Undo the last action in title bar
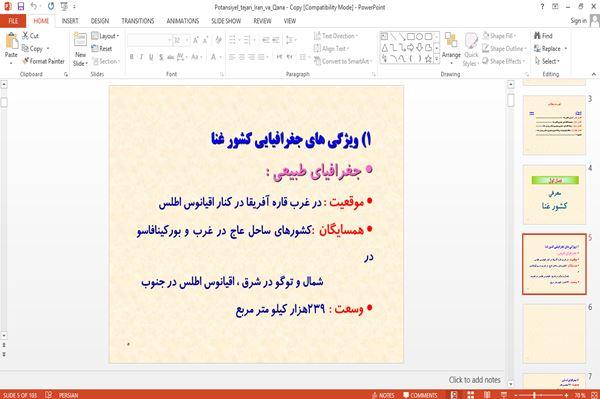The height and width of the screenshot is (399, 600). click(34, 7)
